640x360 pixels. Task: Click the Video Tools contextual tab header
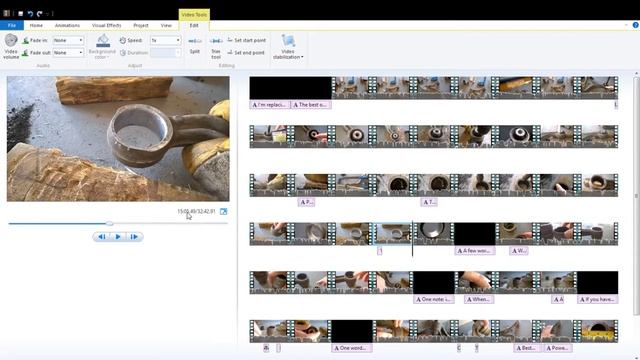pos(194,15)
